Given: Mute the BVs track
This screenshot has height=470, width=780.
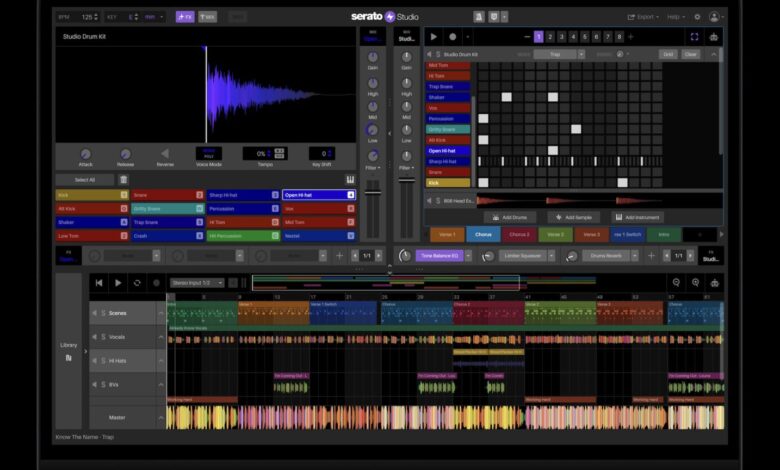Looking at the screenshot, I should (94, 385).
